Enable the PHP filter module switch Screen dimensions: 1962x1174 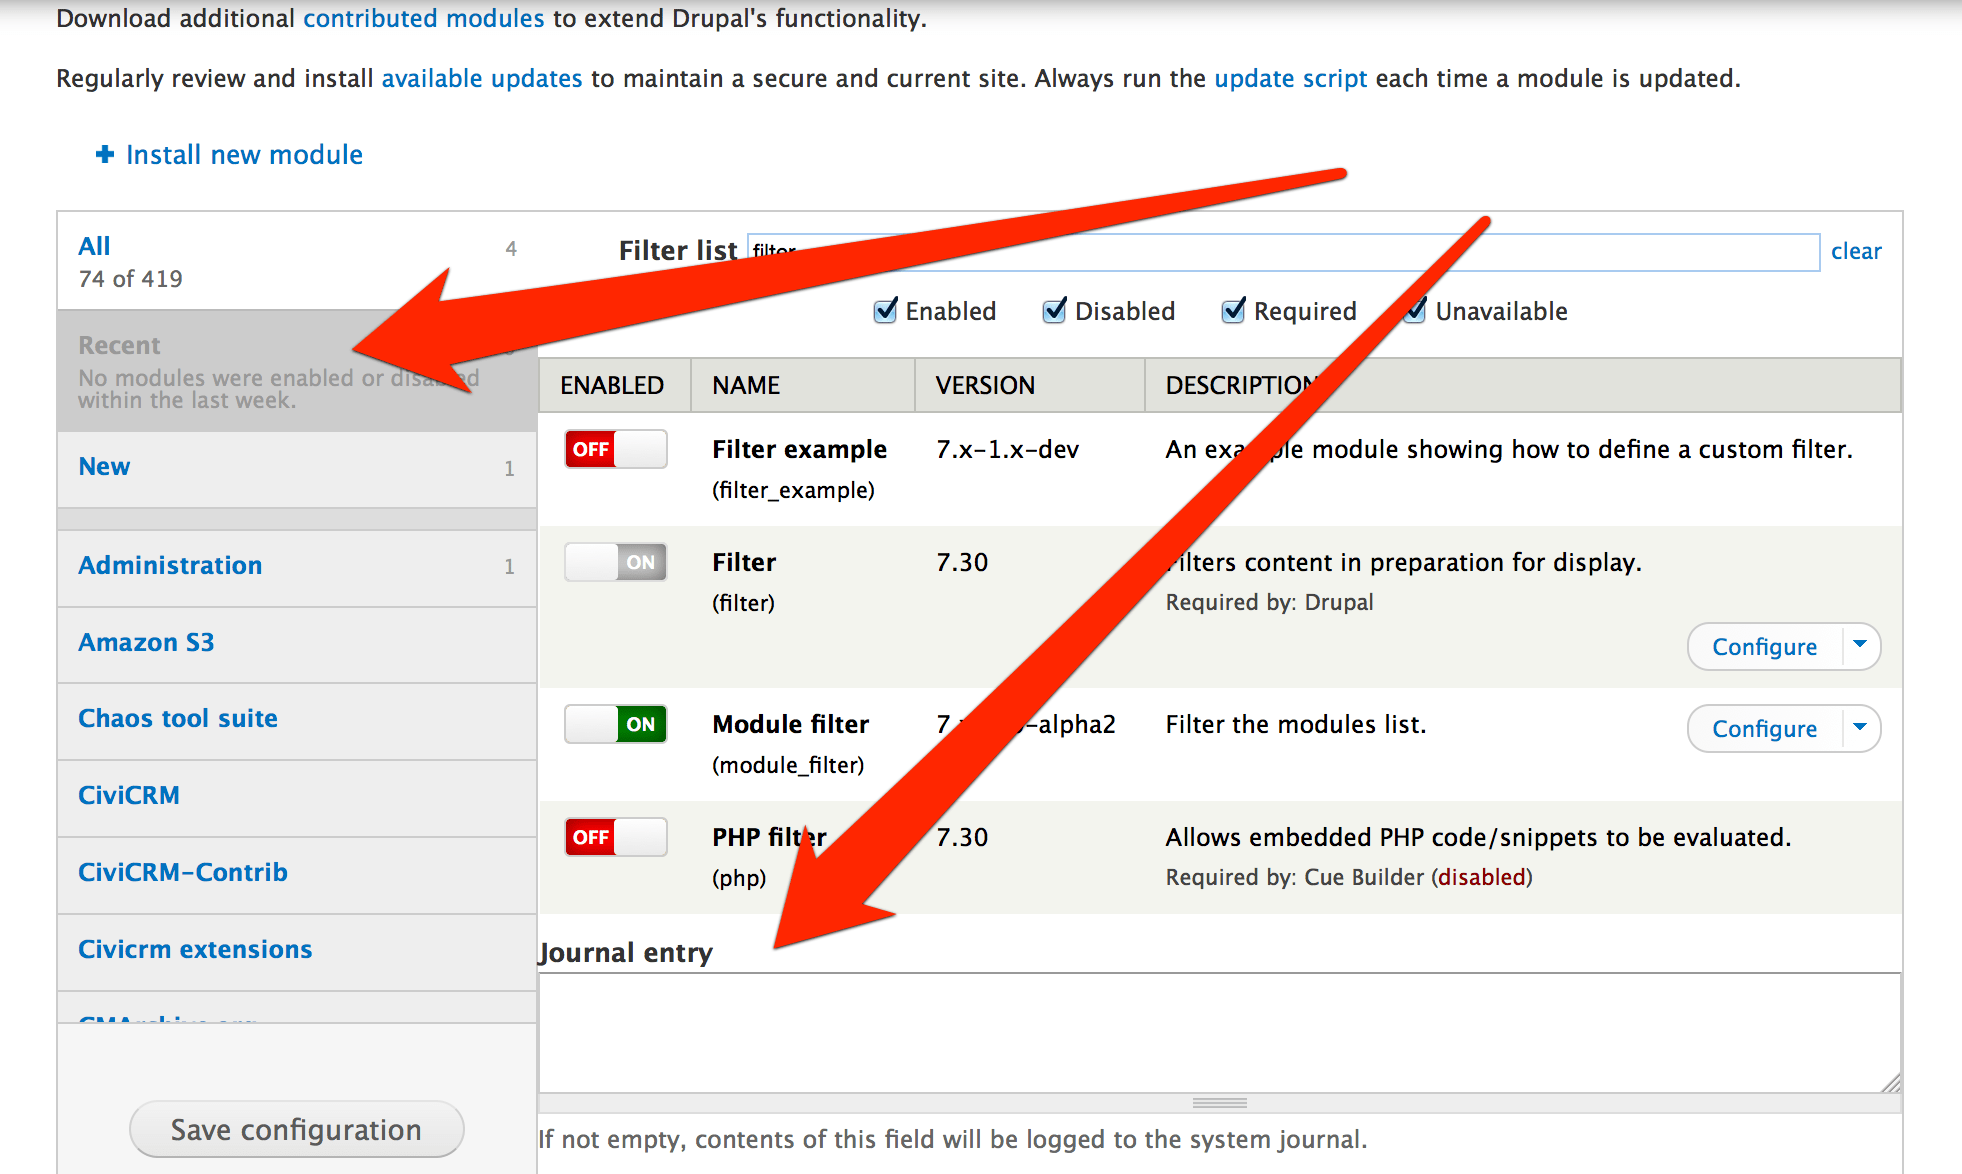(x=614, y=837)
